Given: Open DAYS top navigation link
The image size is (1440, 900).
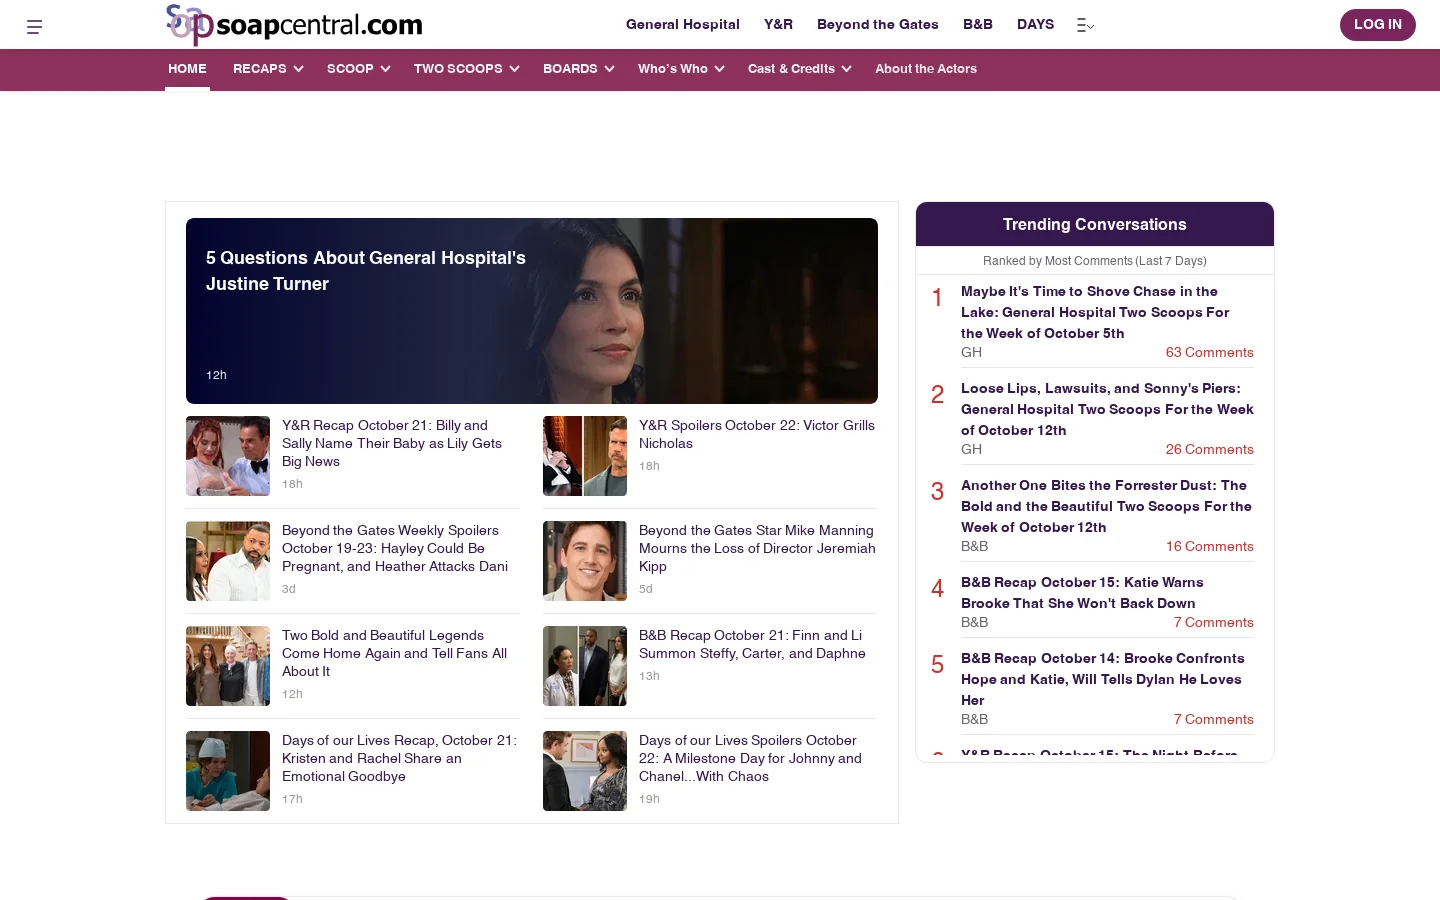Looking at the screenshot, I should (1035, 25).
